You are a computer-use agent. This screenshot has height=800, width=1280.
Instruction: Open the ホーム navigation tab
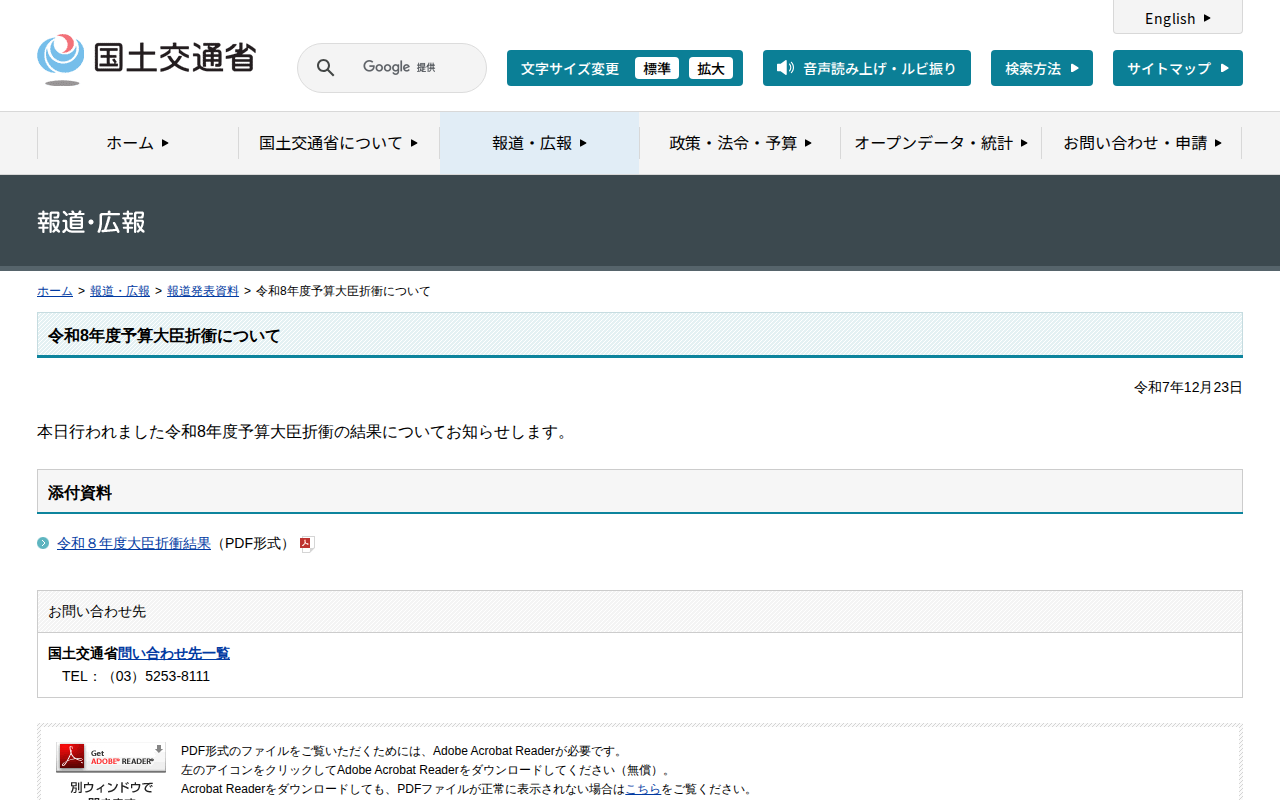(x=138, y=143)
